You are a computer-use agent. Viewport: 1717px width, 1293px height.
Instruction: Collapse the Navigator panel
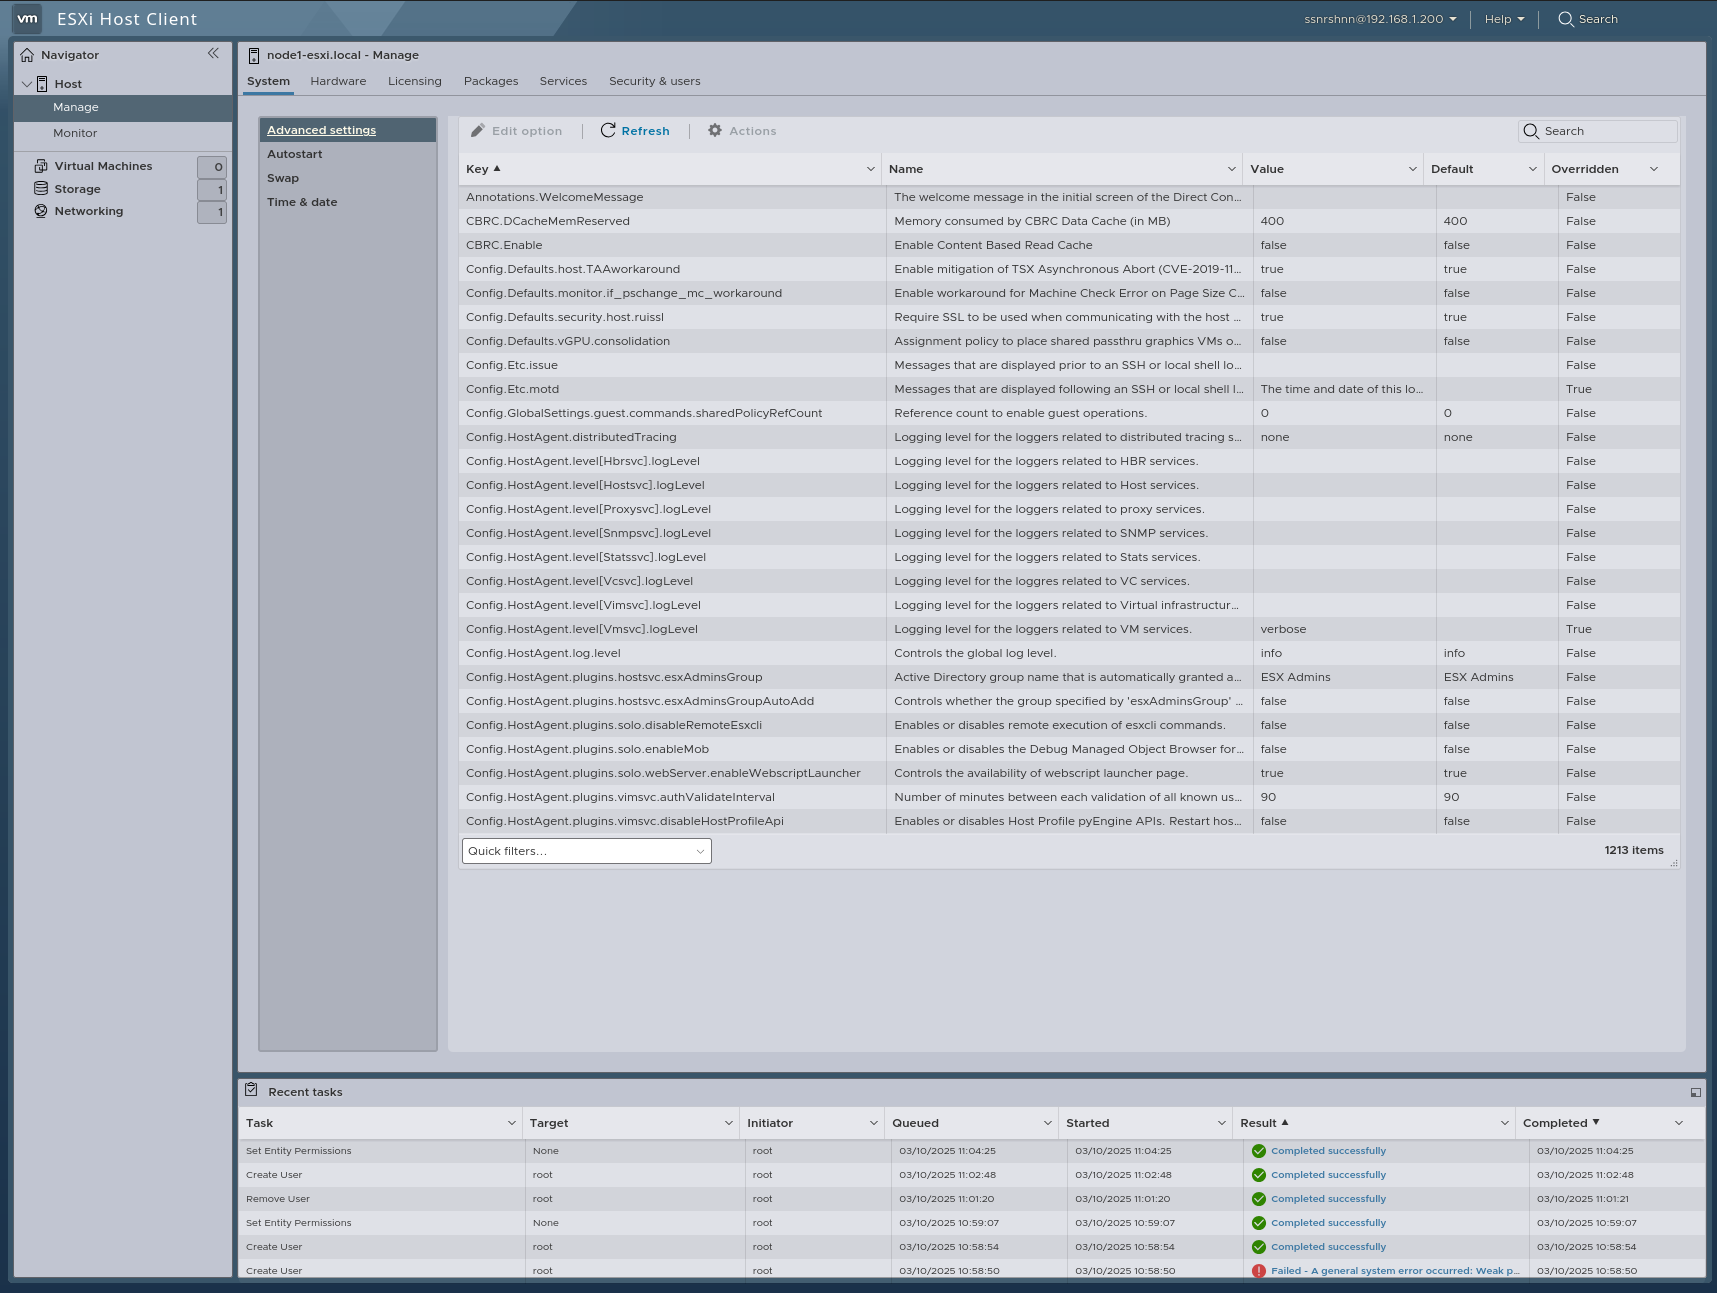213,54
